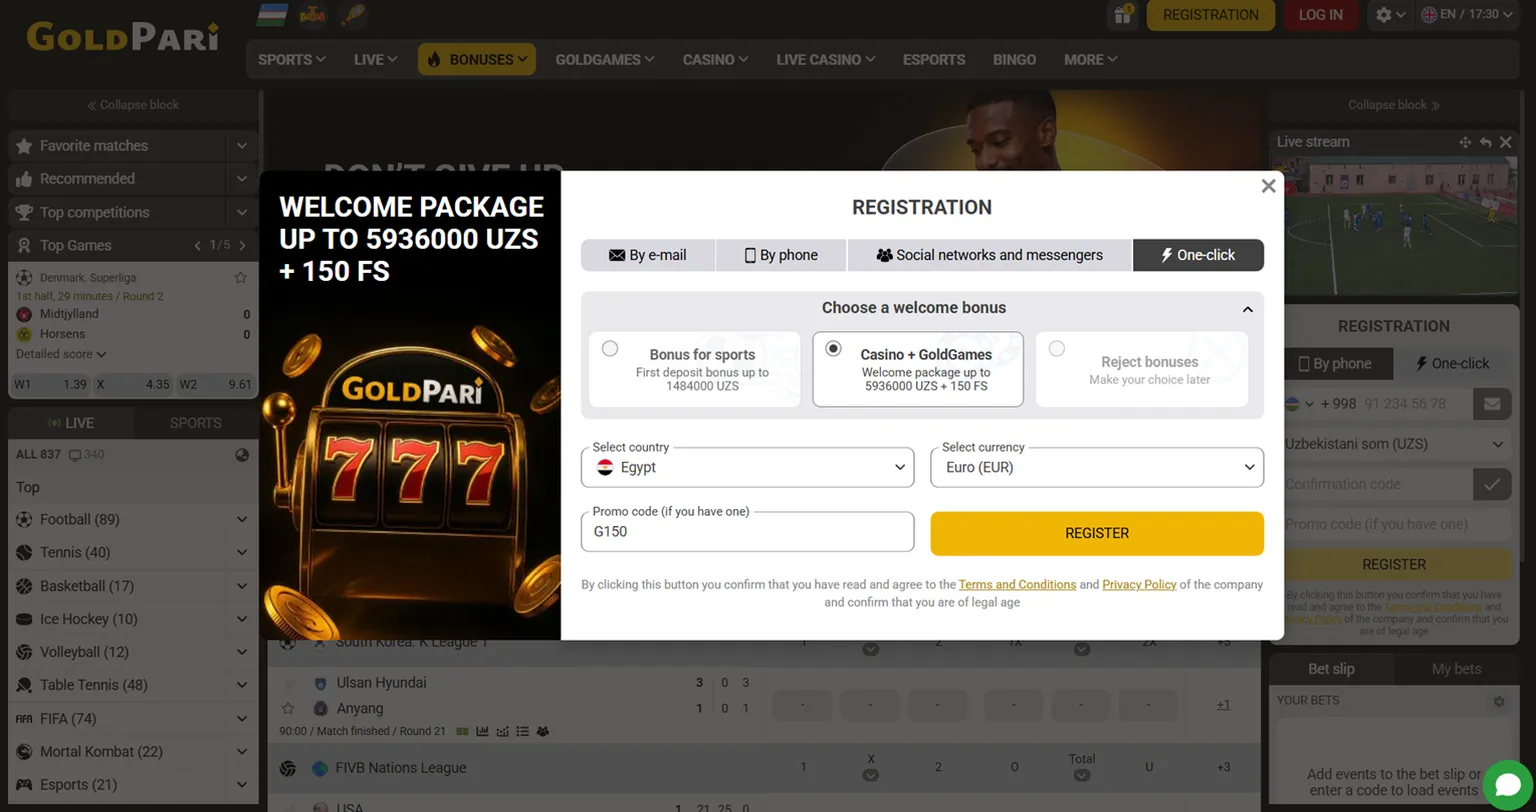Click the Uzbekistan flag icon in header
This screenshot has height=812, width=1536.
click(x=272, y=15)
